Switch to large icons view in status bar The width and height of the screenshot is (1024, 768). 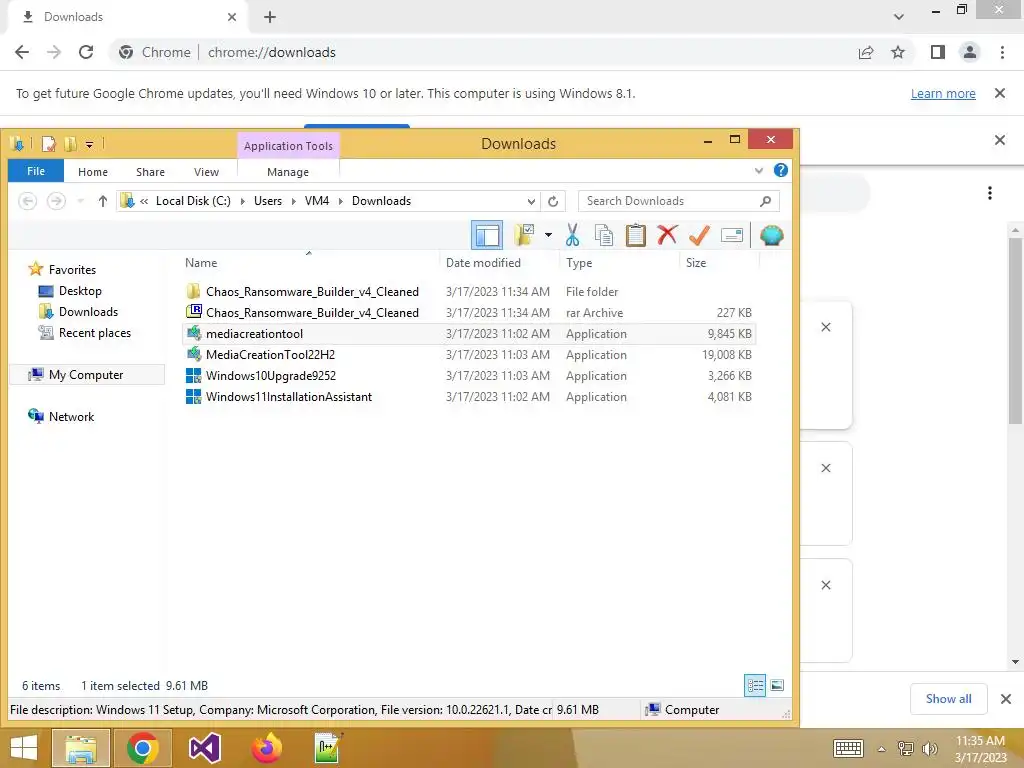tap(777, 685)
